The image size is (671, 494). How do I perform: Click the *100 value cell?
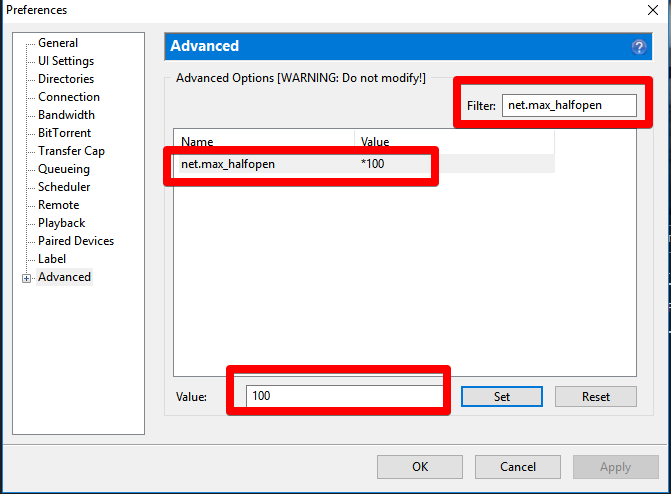tap(372, 164)
